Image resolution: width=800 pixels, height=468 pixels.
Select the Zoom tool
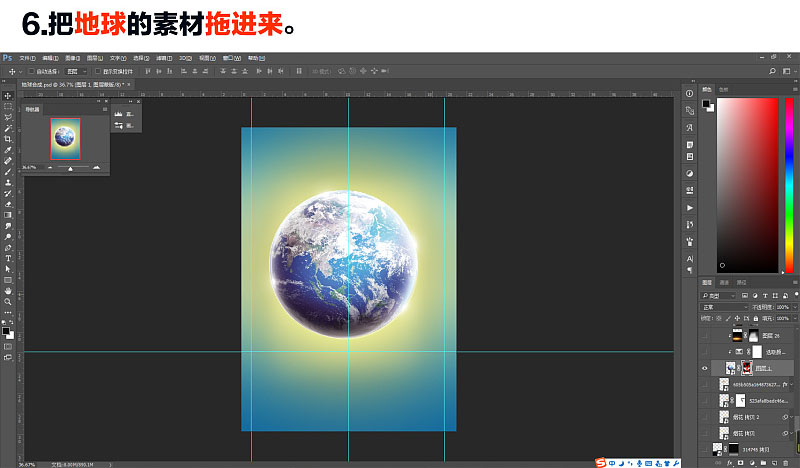point(8,302)
